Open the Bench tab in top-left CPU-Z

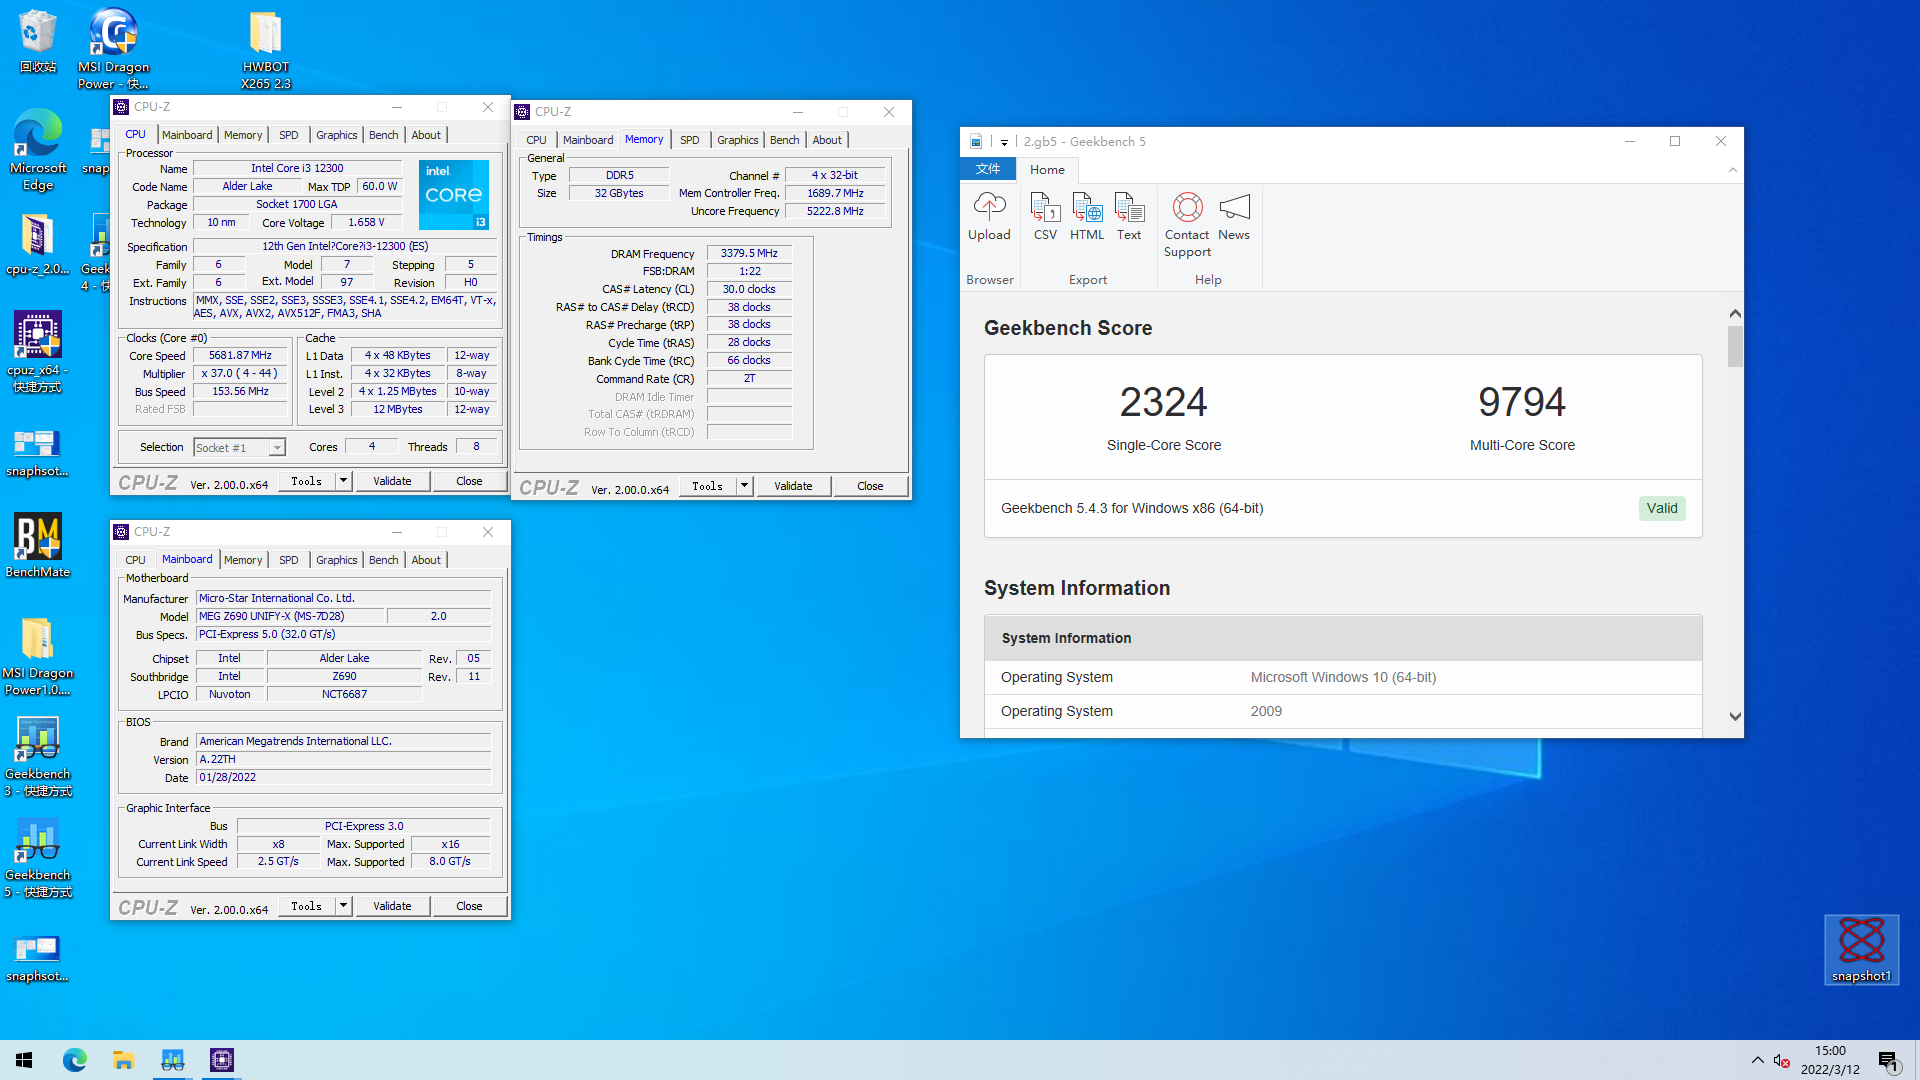pos(383,135)
